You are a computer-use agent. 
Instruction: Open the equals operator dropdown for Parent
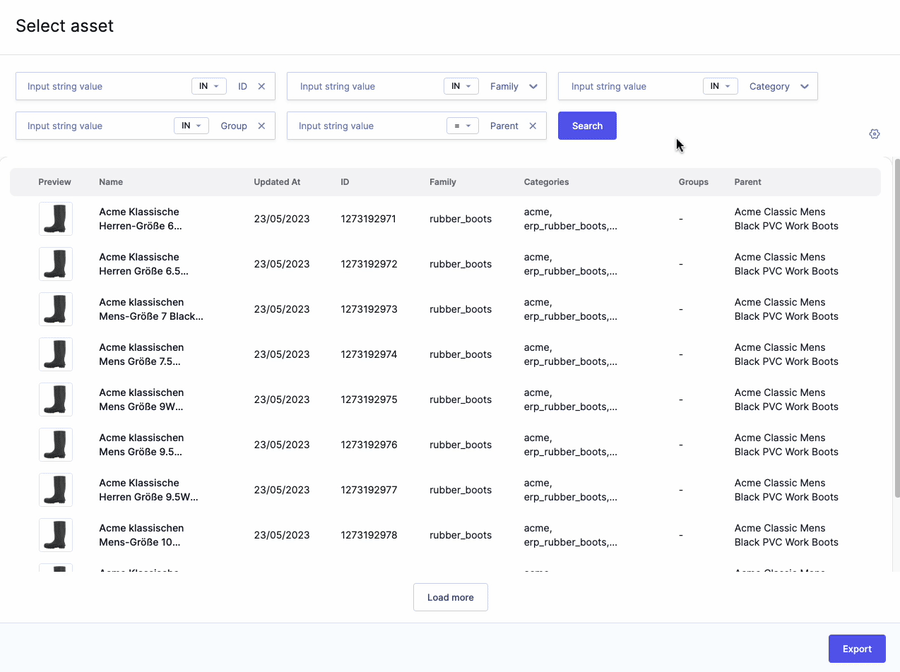[x=462, y=126]
